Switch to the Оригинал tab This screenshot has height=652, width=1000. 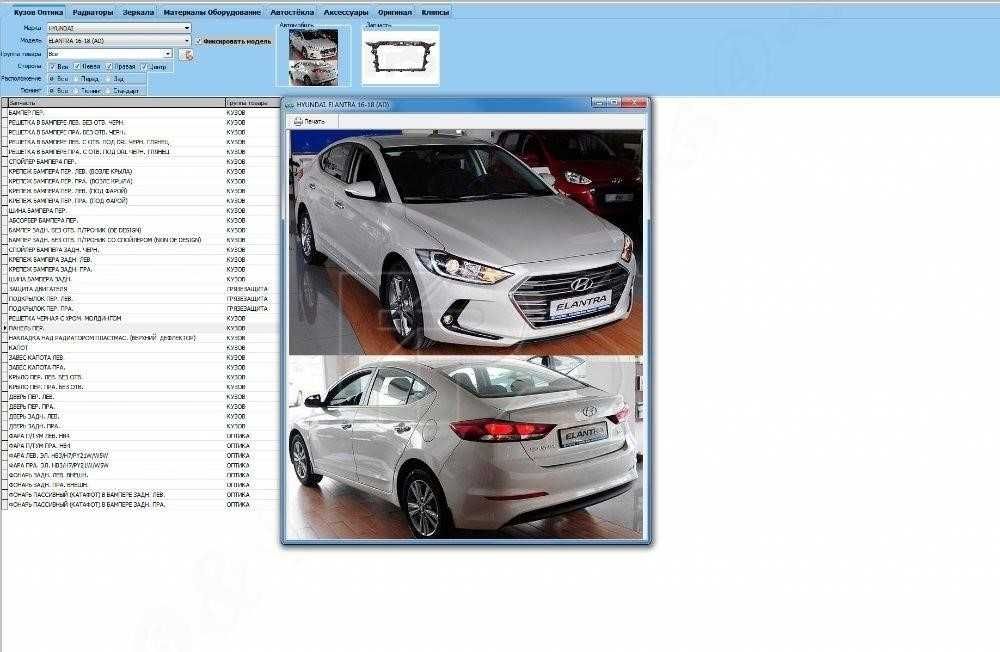tap(395, 12)
